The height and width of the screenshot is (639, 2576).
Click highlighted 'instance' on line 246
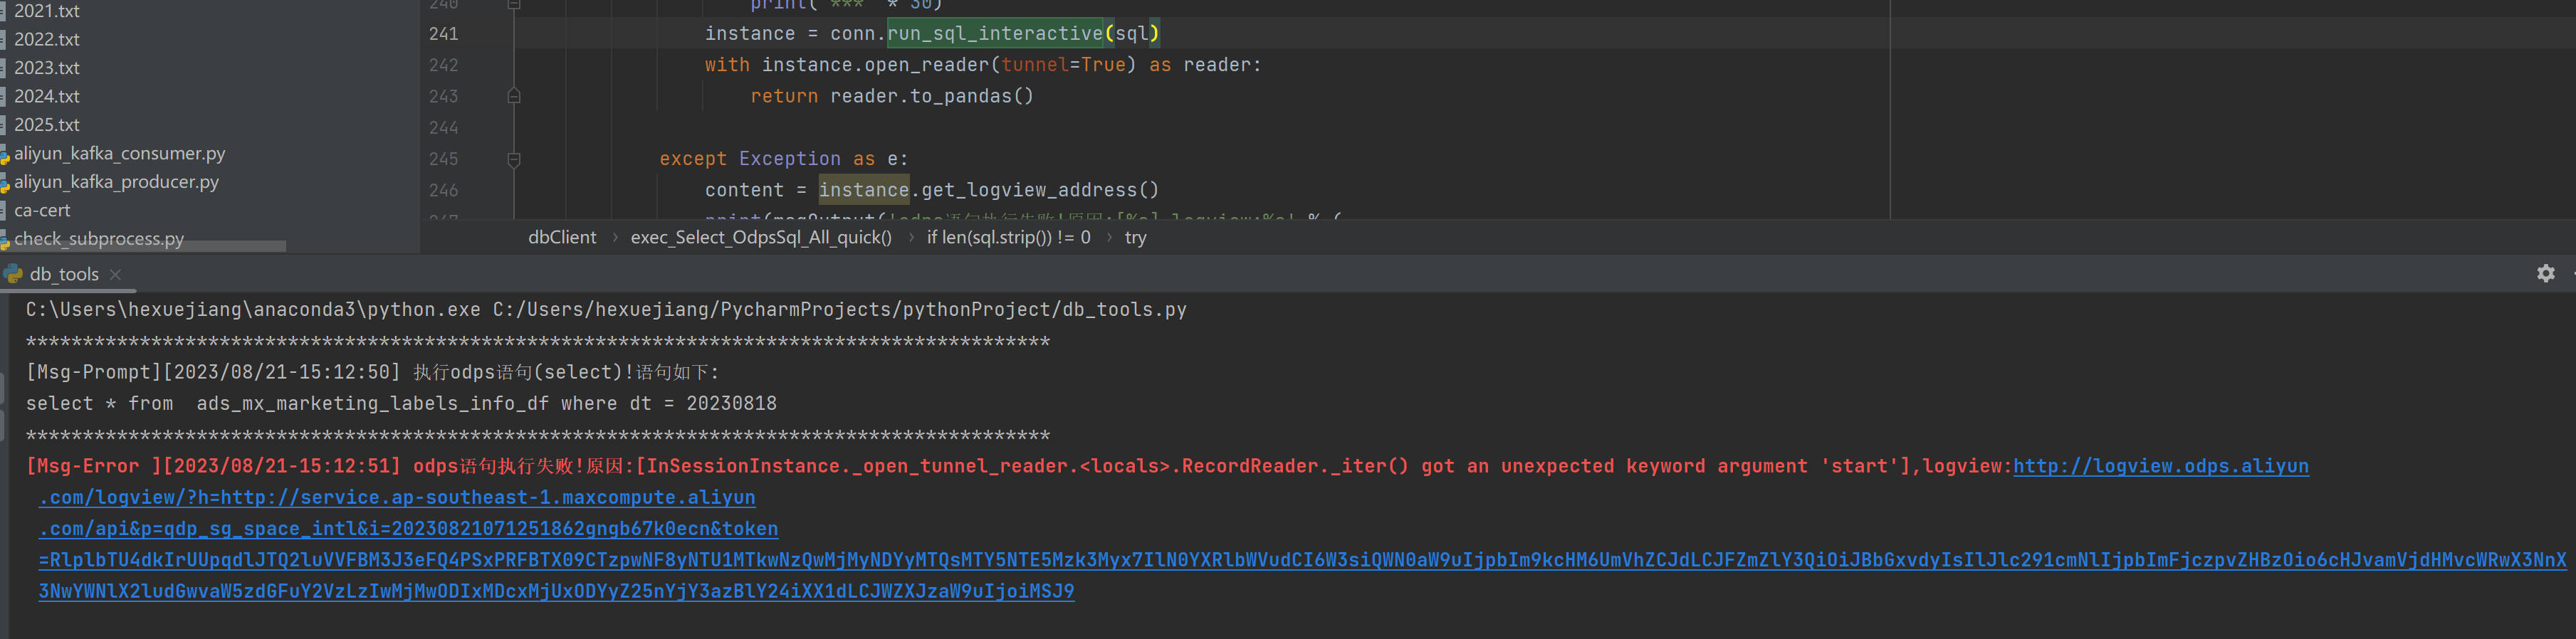863,190
